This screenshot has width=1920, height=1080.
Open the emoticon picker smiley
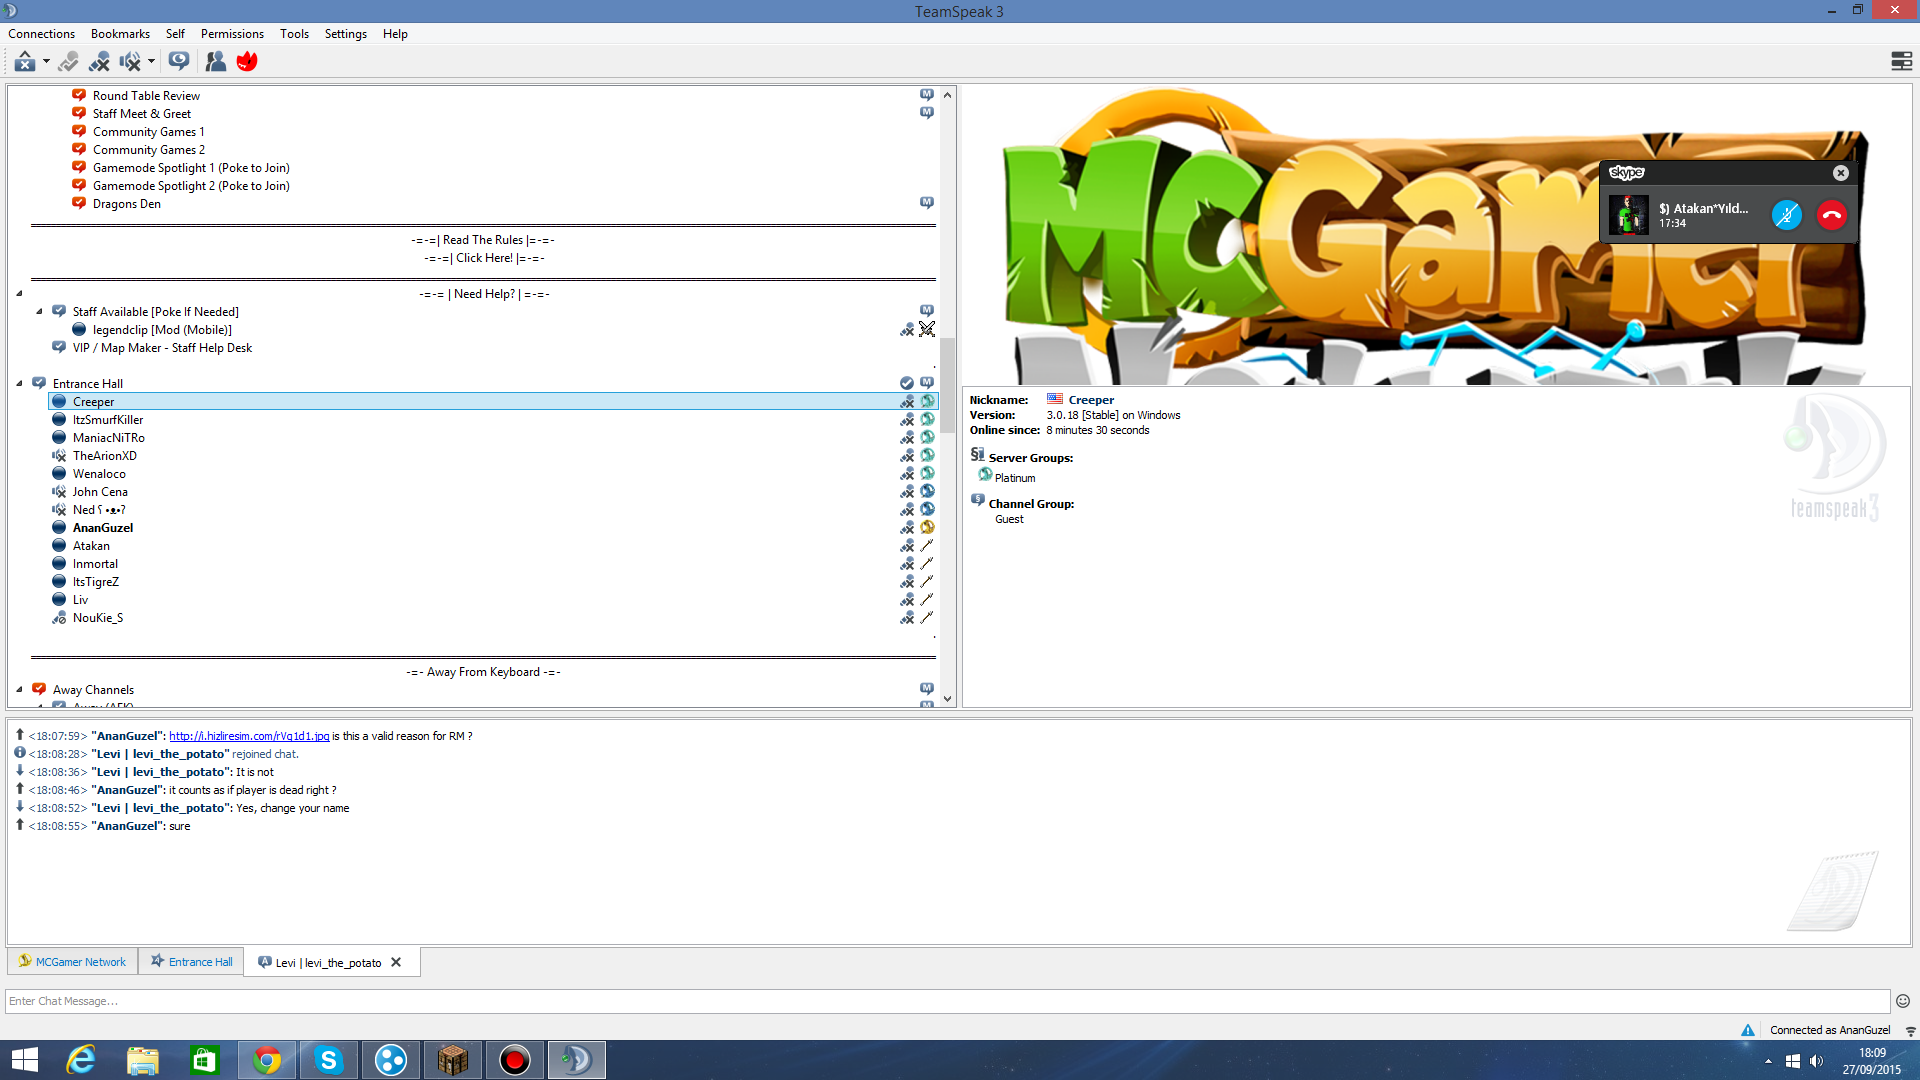tap(1903, 1001)
